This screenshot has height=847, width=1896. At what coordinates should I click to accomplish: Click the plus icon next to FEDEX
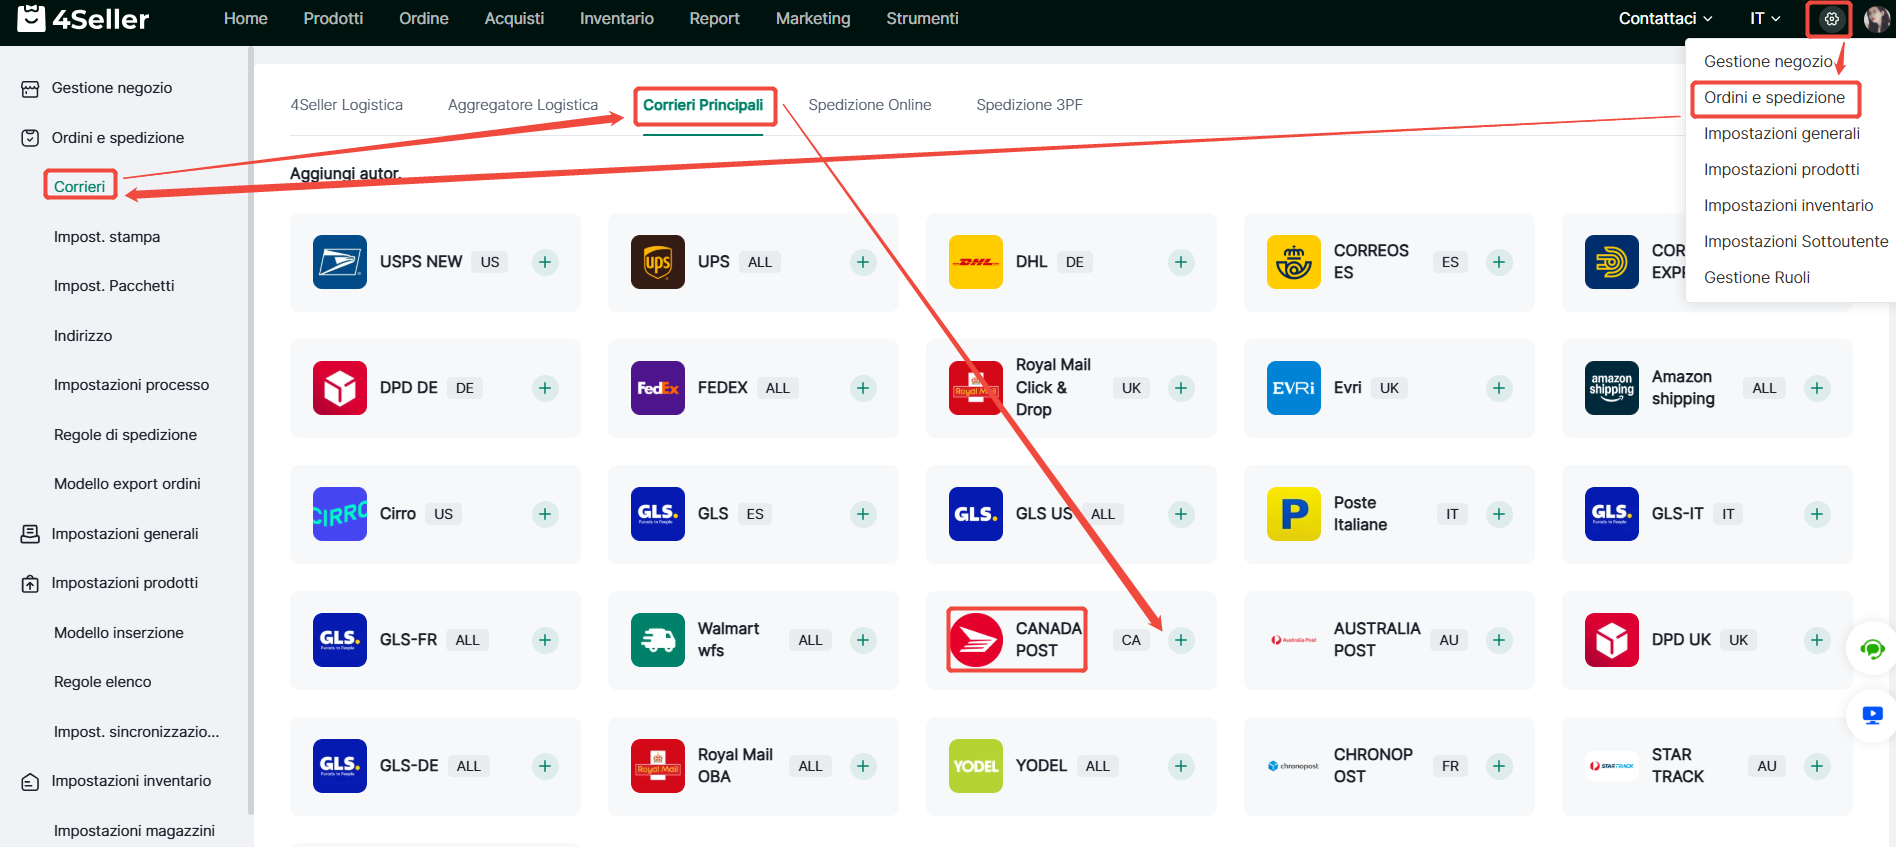click(x=863, y=388)
